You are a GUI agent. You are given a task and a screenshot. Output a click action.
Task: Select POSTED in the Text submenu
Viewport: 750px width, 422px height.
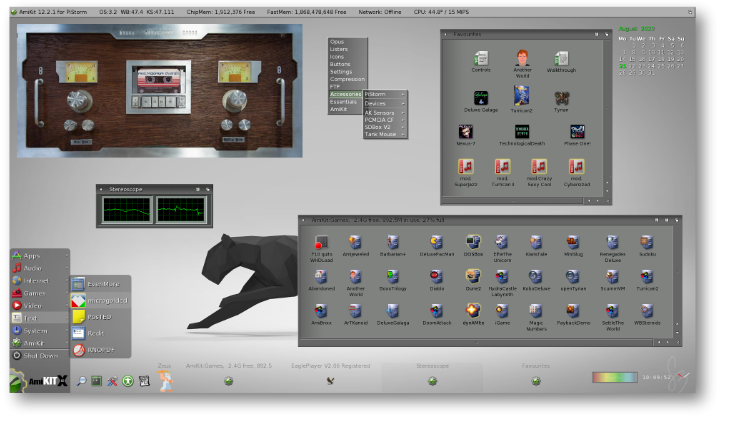[x=100, y=317]
